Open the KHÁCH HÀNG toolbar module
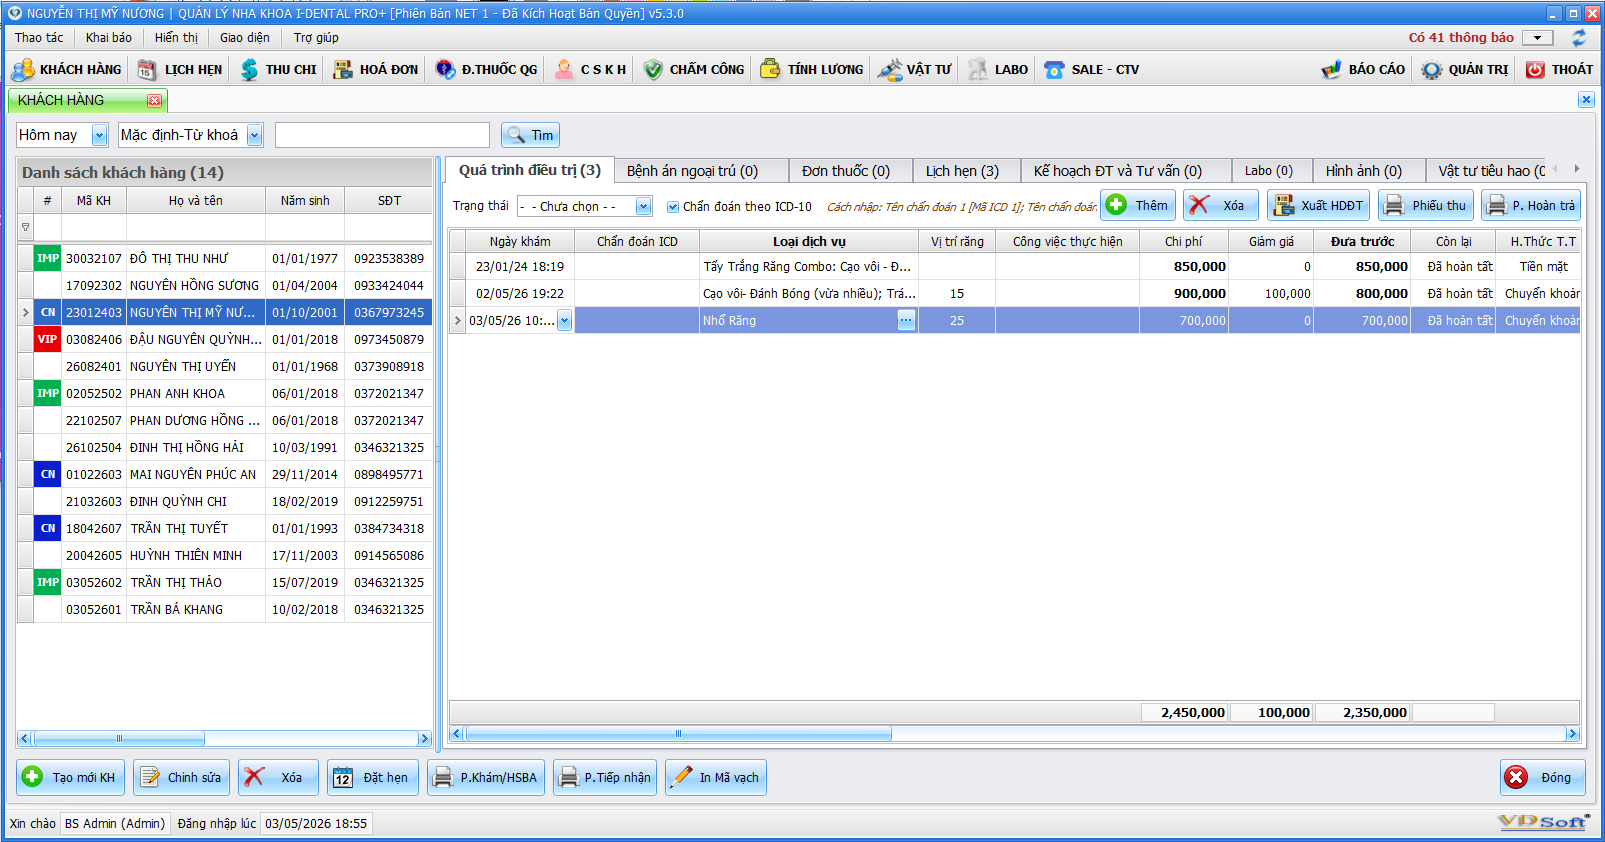The image size is (1605, 842). tap(66, 69)
